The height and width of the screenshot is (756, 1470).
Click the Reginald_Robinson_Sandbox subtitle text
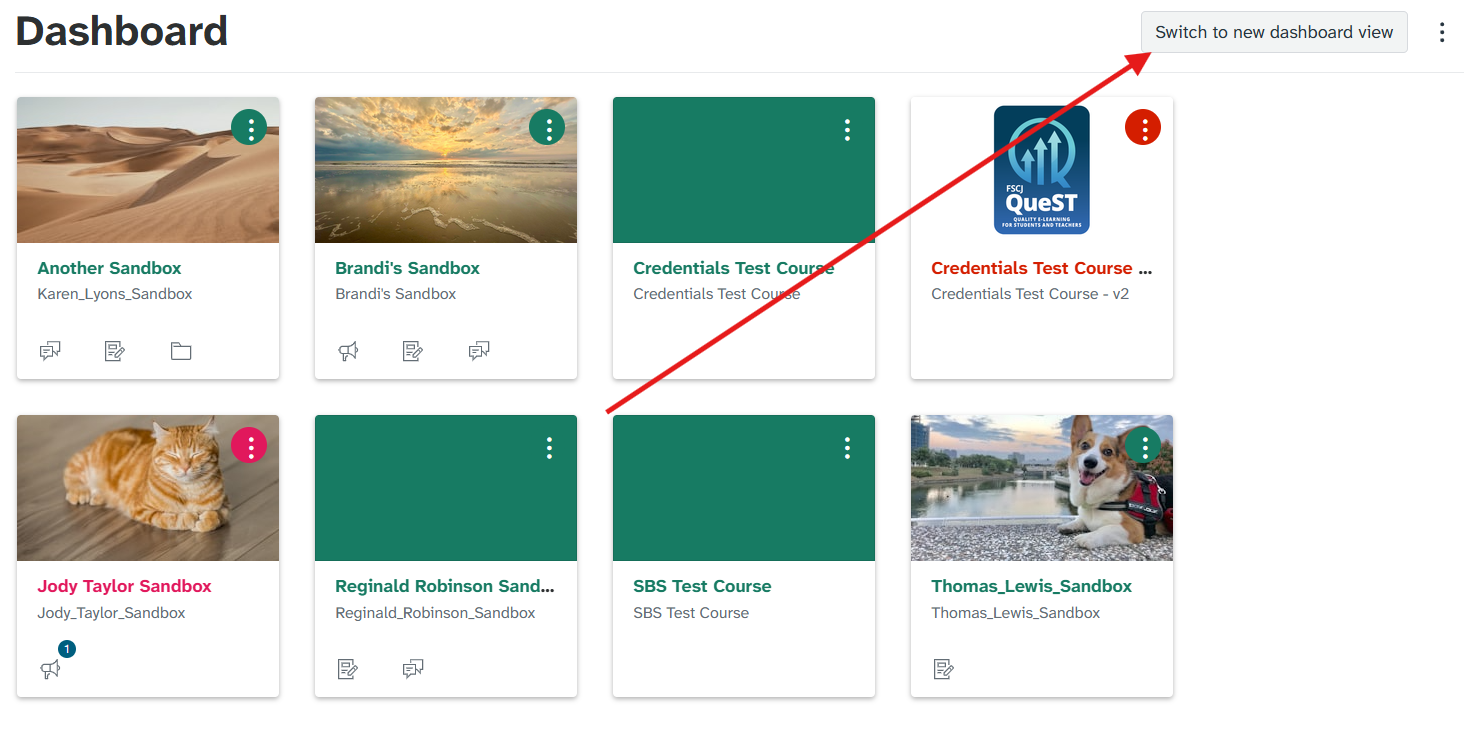click(x=435, y=613)
